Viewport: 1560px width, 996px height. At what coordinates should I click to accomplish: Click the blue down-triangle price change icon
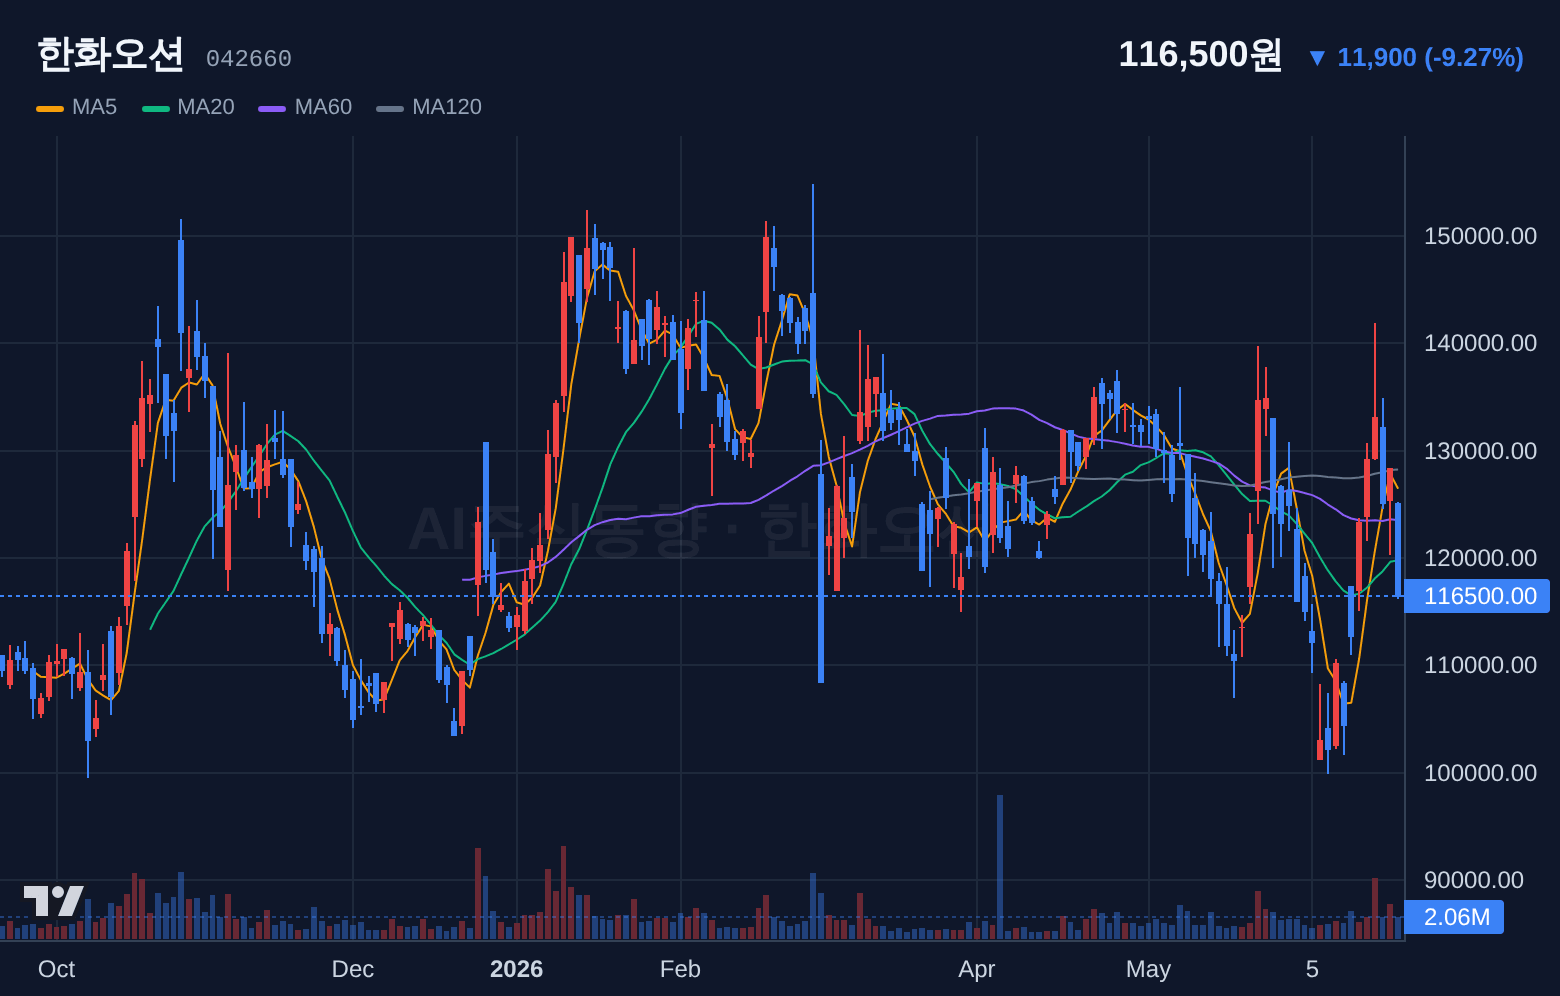coord(1317,58)
